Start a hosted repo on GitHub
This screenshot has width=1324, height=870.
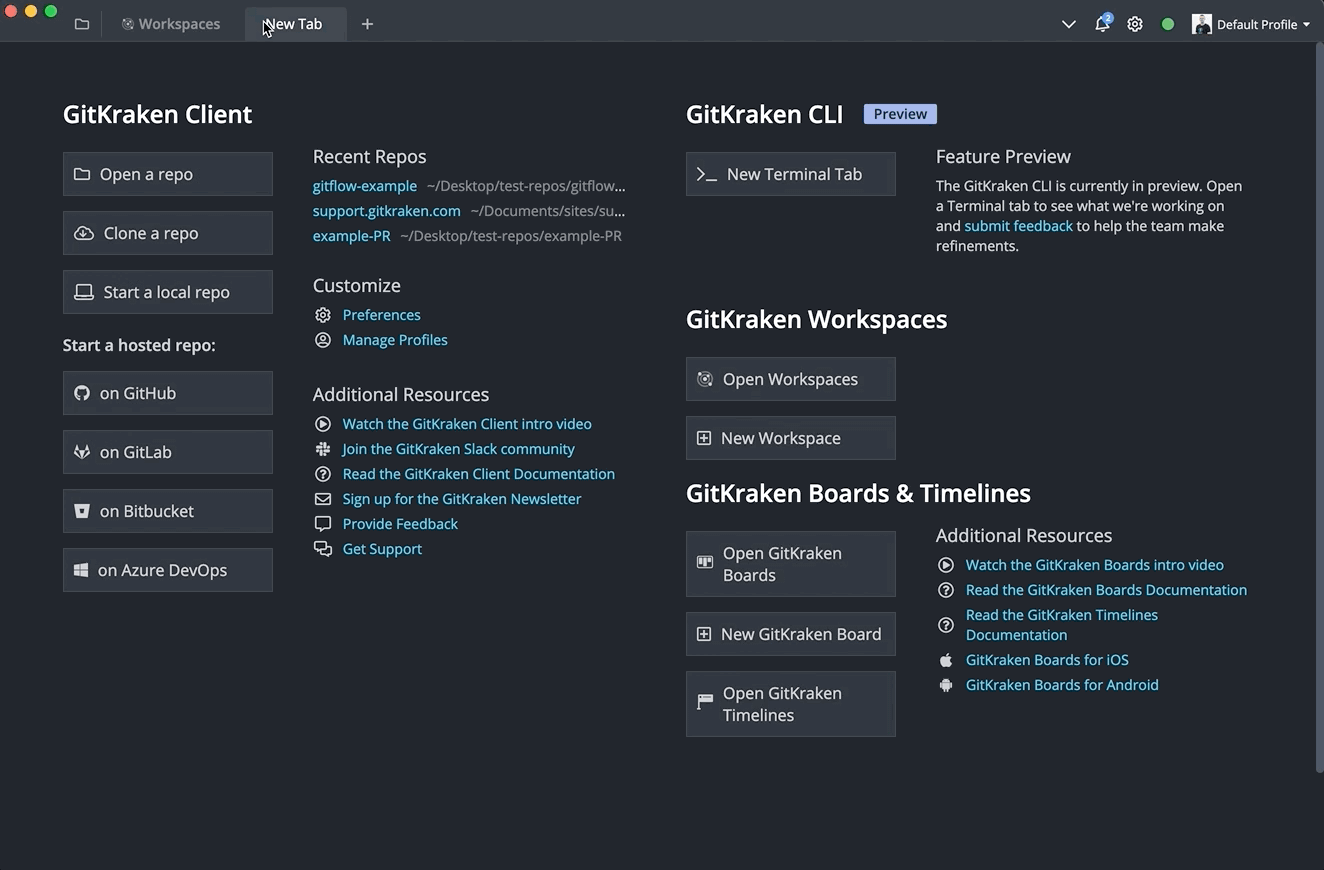click(x=168, y=393)
